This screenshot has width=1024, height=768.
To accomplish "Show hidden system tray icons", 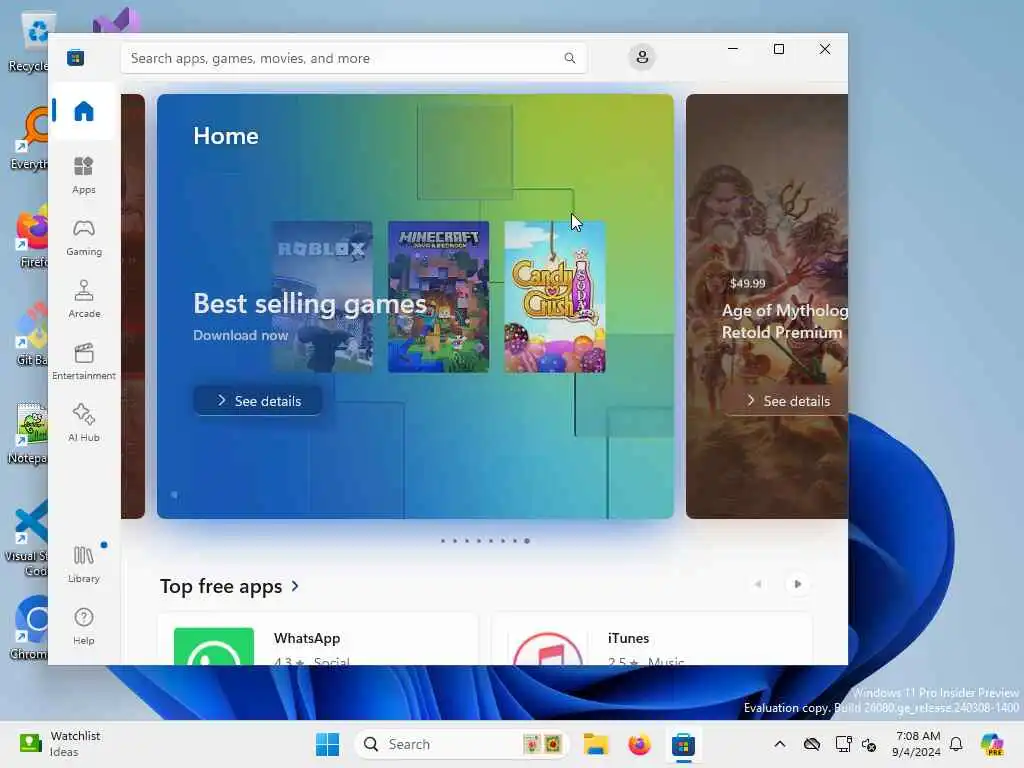I will tap(780, 744).
